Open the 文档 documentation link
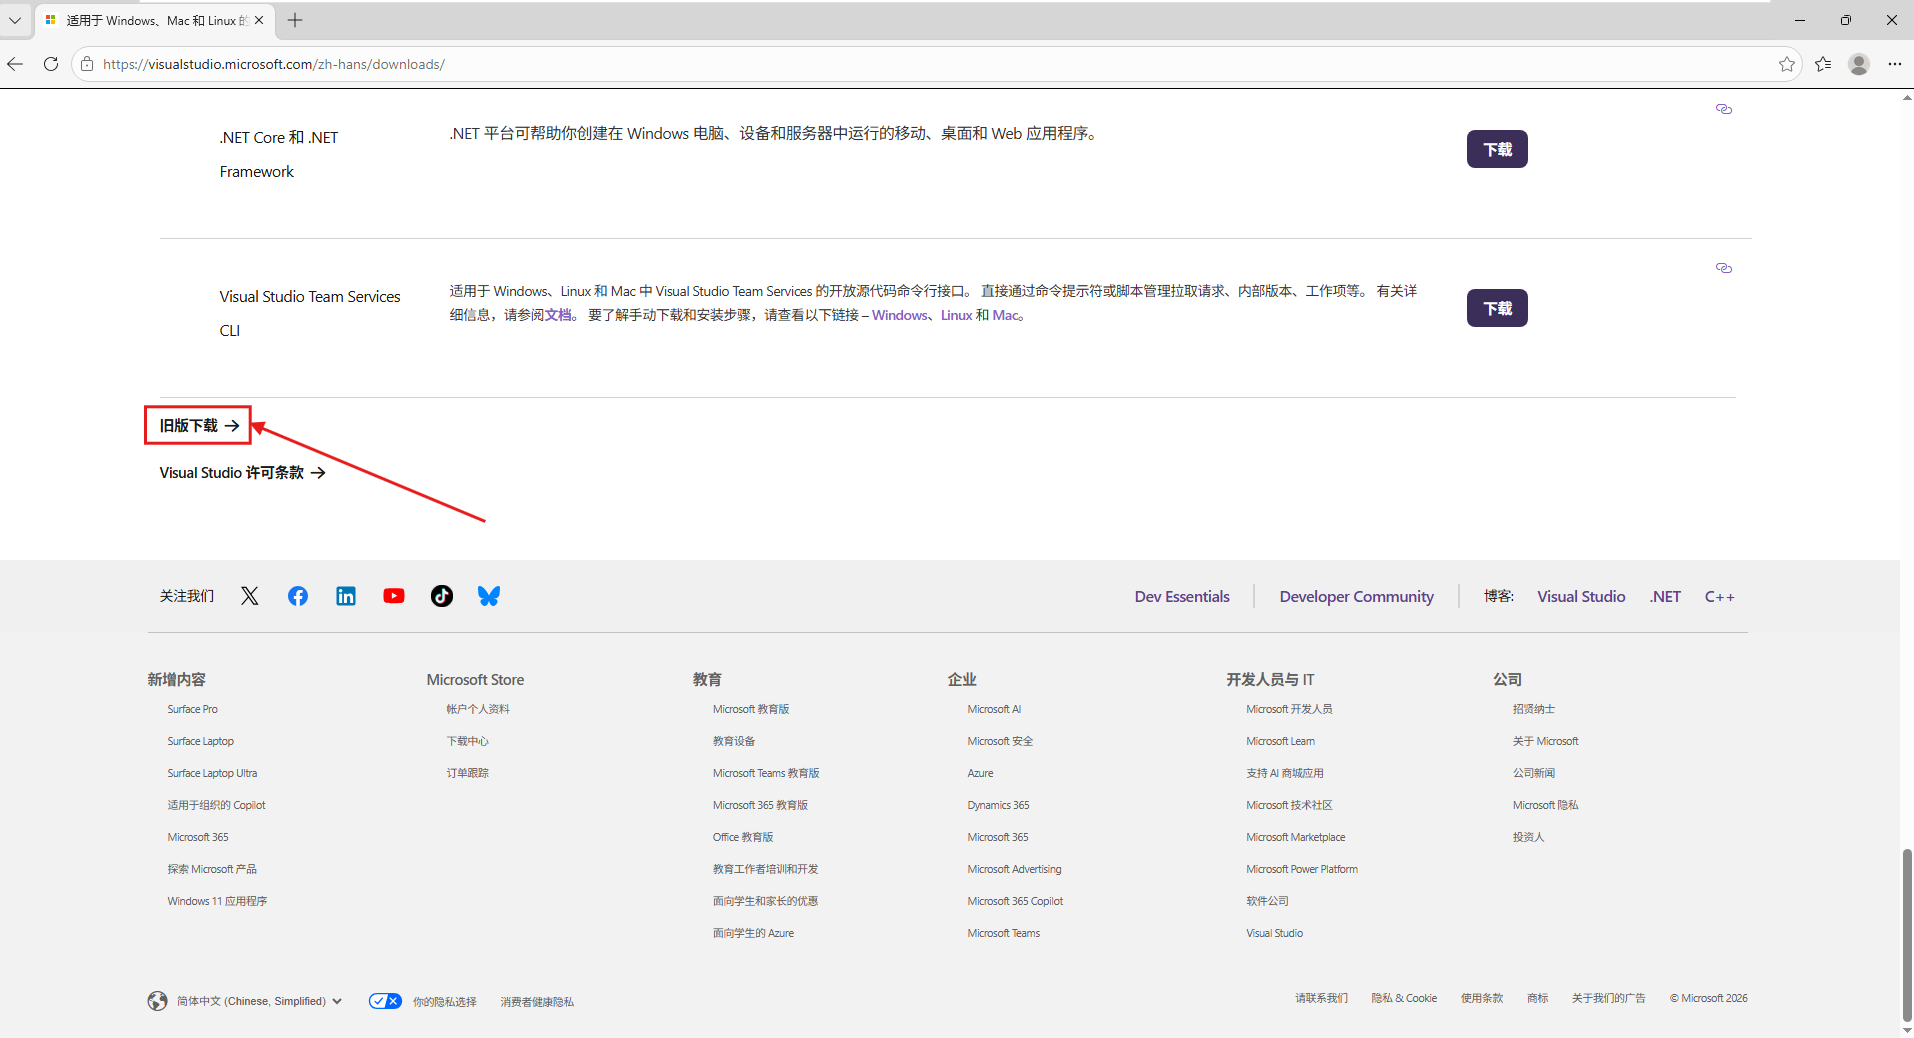The width and height of the screenshot is (1914, 1038). (x=558, y=315)
